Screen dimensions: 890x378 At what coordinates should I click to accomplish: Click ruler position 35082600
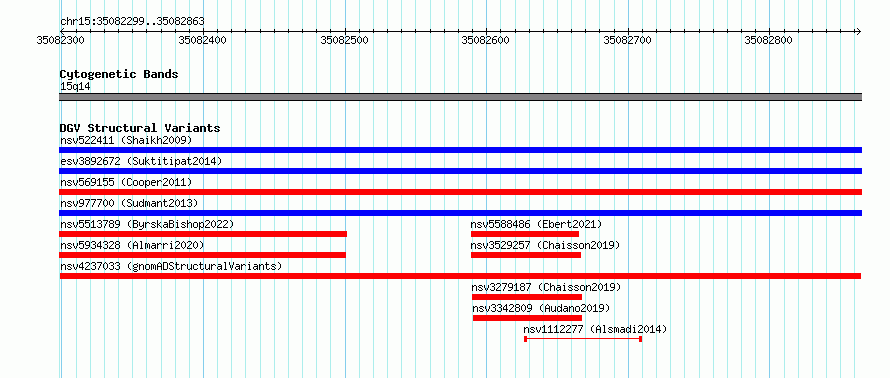pos(485,40)
